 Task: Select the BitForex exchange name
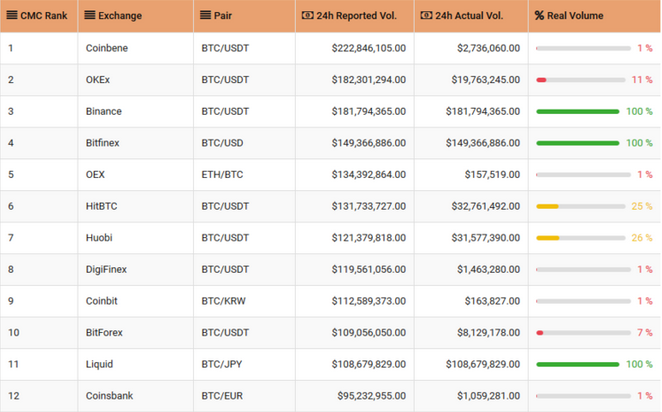[104, 333]
